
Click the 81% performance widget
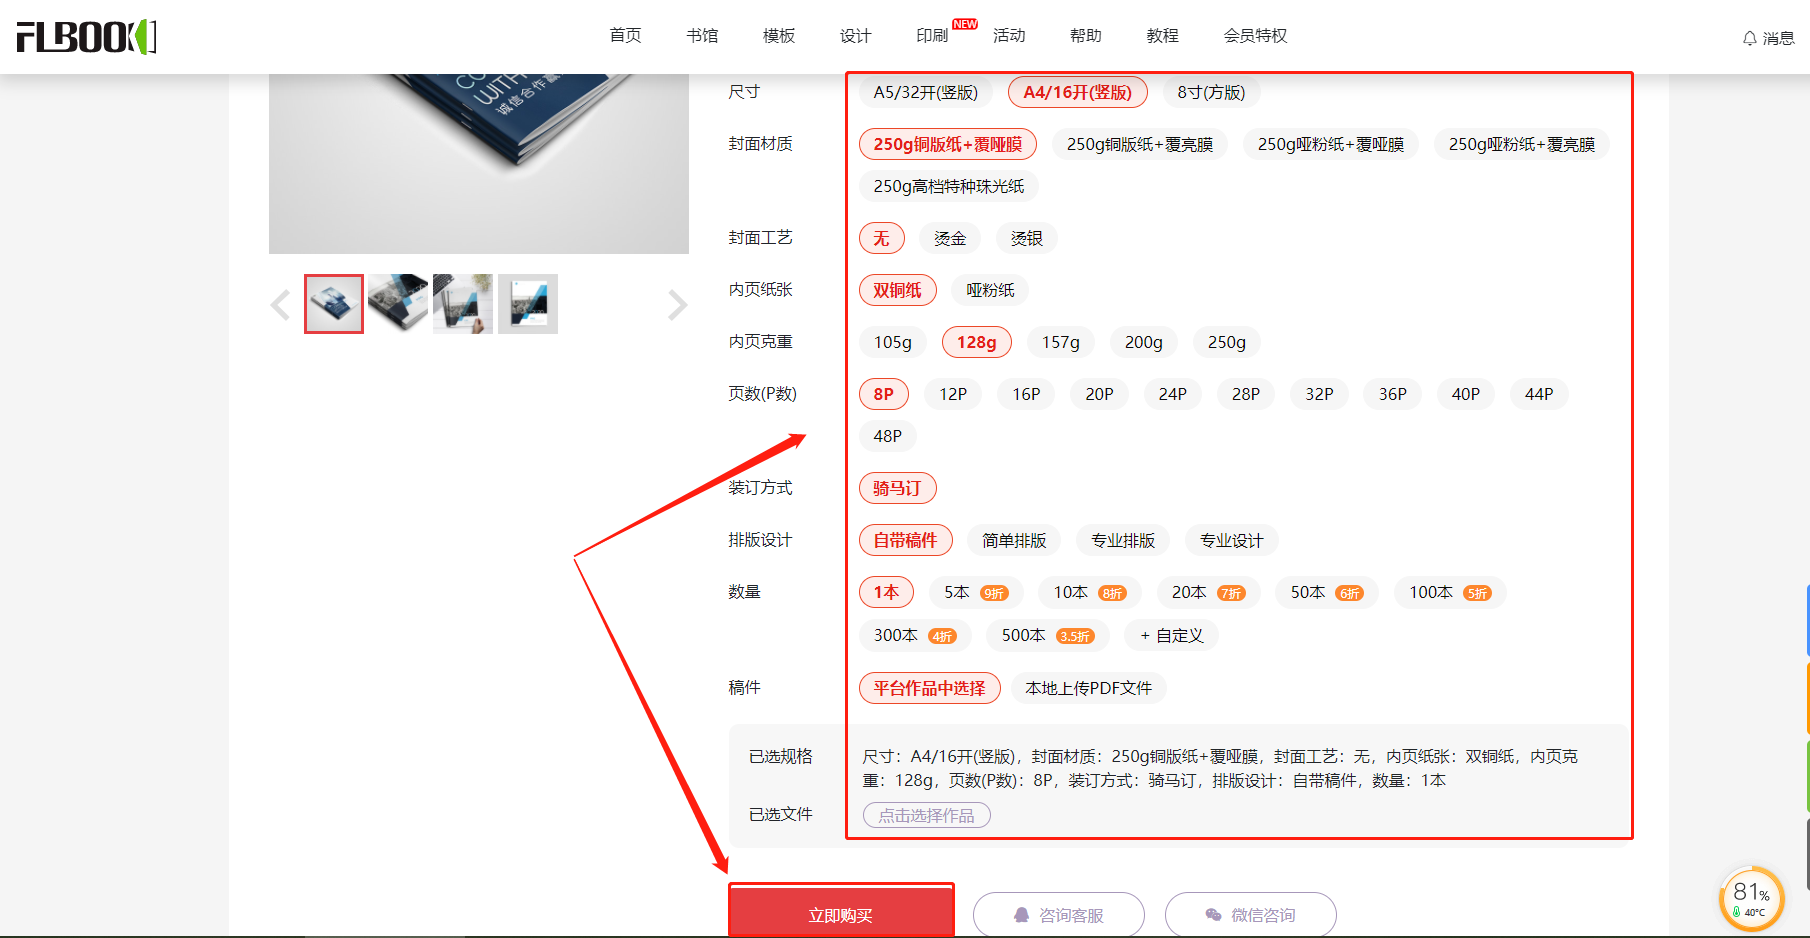(x=1752, y=898)
